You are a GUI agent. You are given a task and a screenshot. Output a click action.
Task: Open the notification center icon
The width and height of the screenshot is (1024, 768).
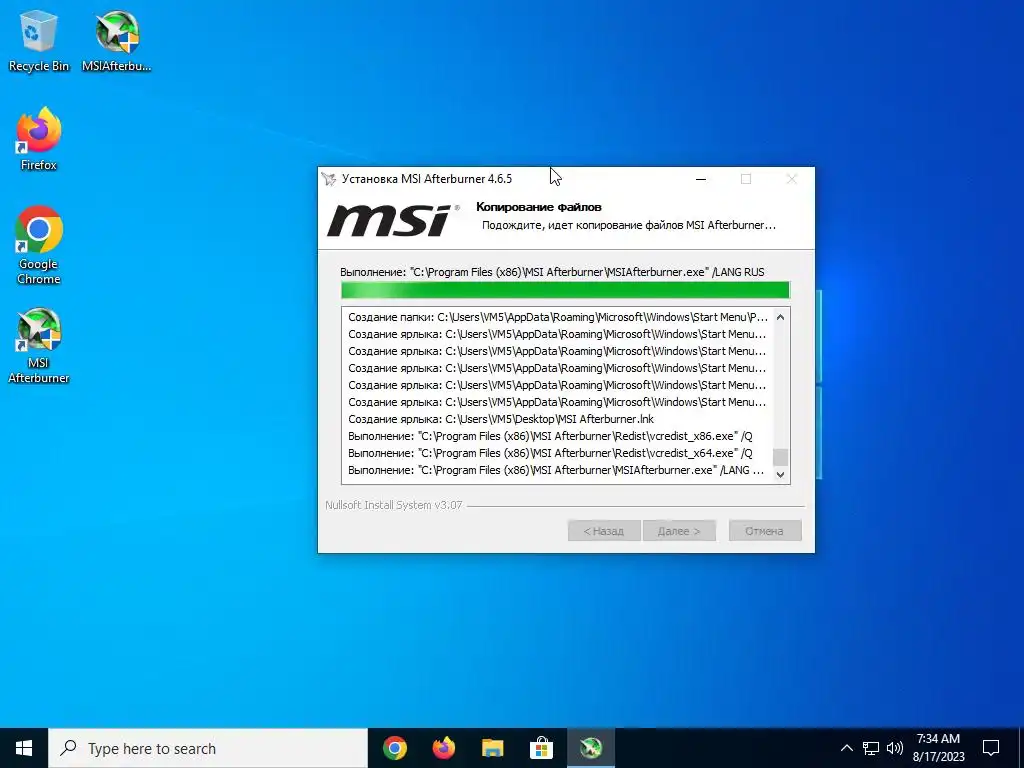click(x=991, y=748)
